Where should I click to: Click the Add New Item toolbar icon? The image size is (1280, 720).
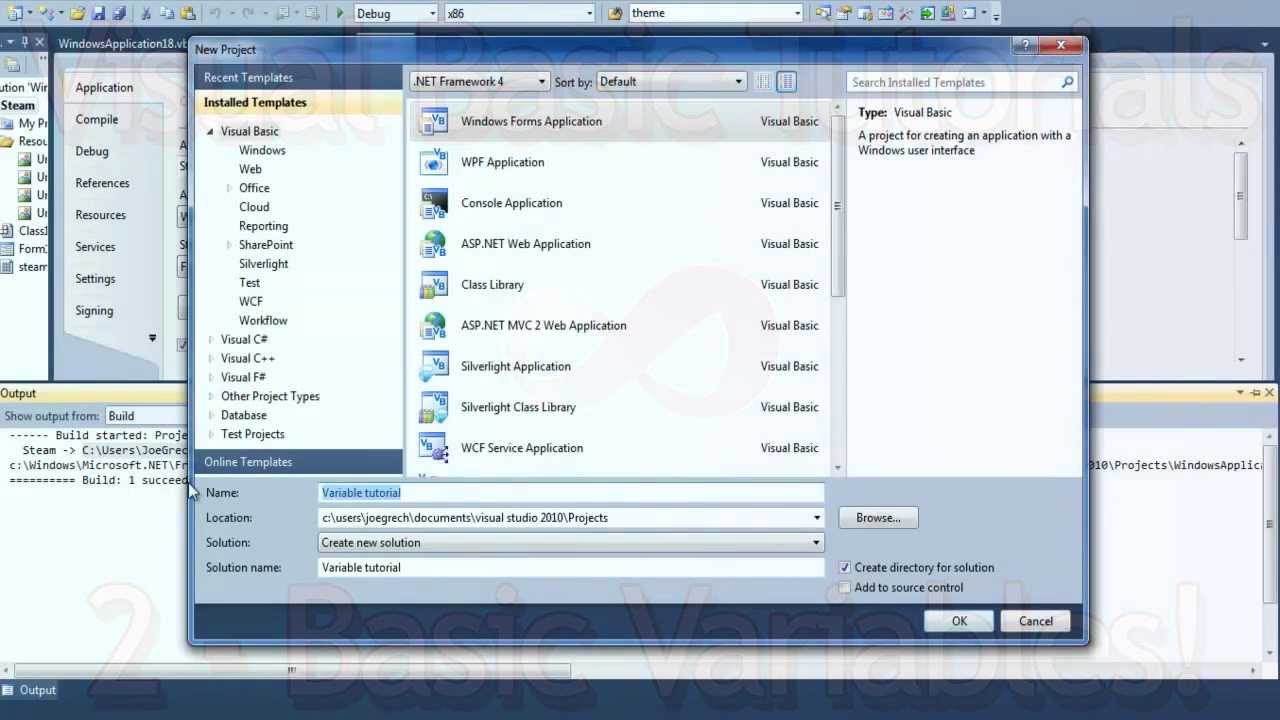[47, 13]
